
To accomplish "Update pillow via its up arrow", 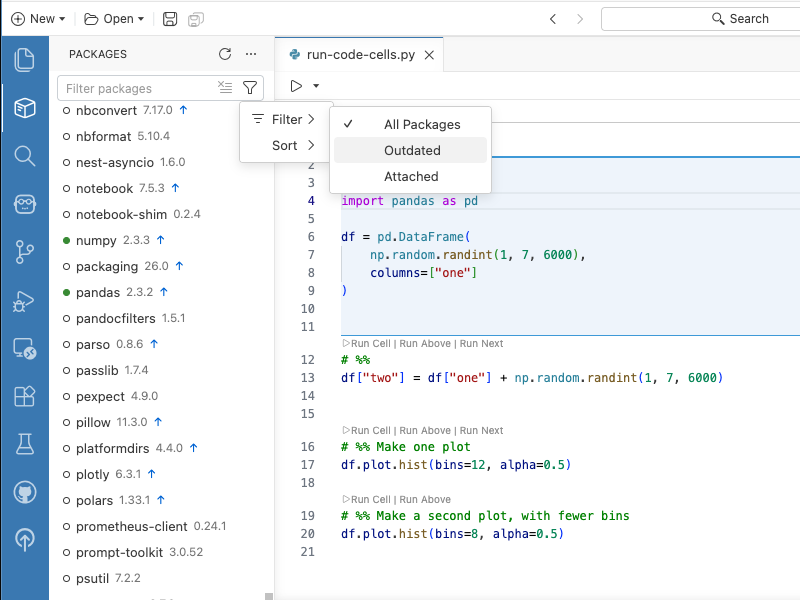I will click(x=158, y=422).
